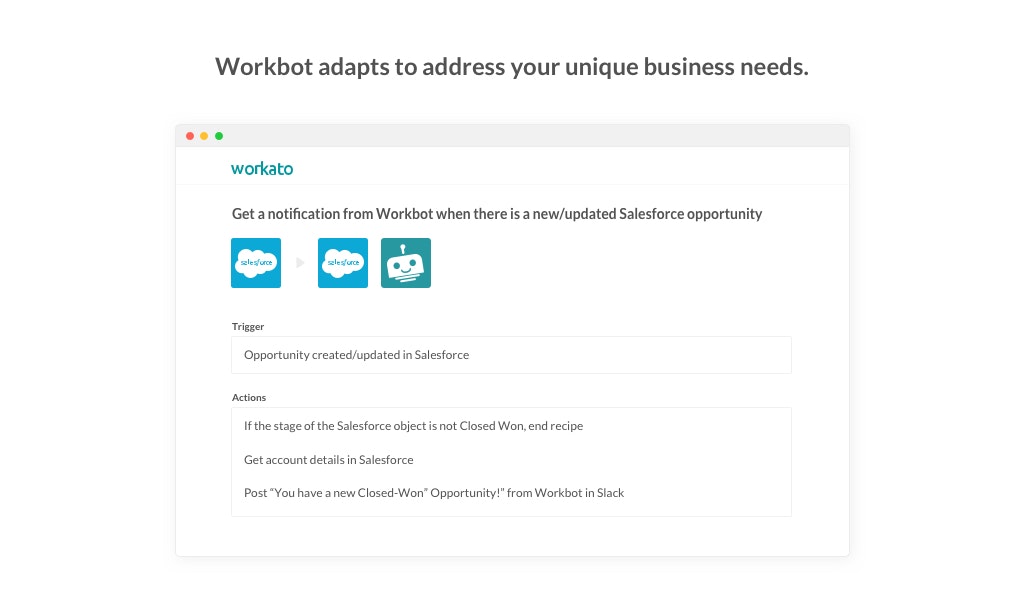Select the recipe title about Salesforce opportunity notifications
This screenshot has height=600, width=1024.
pyautogui.click(x=497, y=214)
